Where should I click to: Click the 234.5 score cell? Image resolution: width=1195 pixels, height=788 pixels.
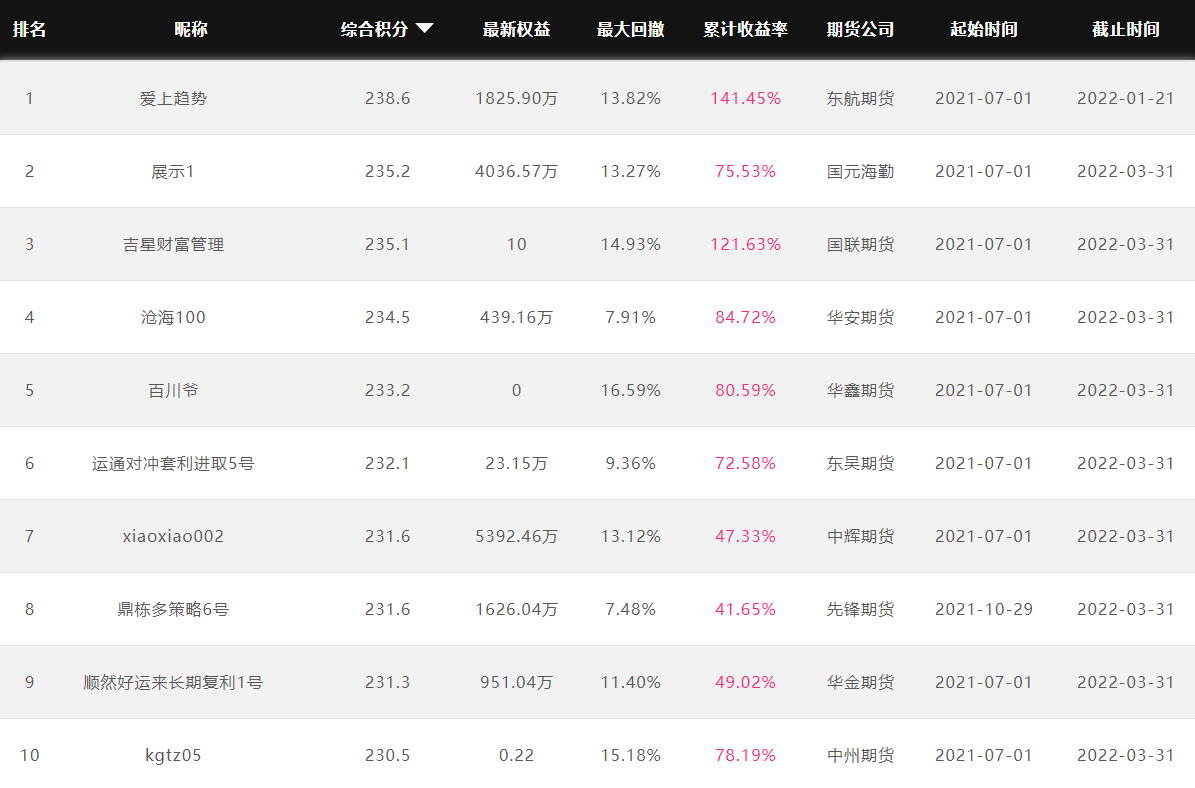[x=387, y=317]
